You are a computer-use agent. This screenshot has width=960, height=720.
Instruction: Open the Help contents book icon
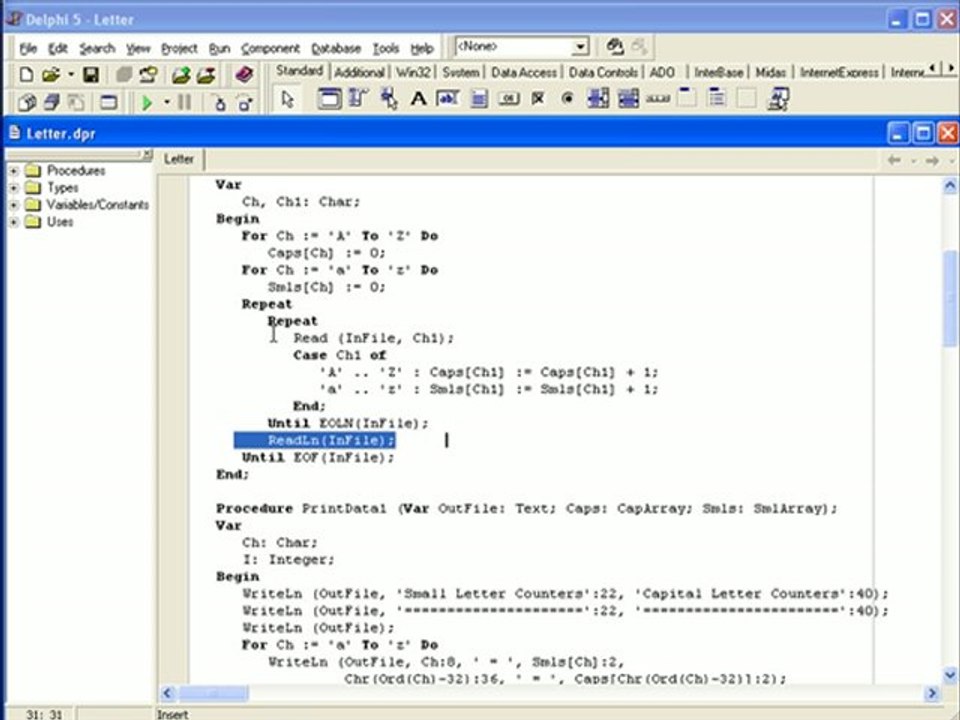[244, 75]
